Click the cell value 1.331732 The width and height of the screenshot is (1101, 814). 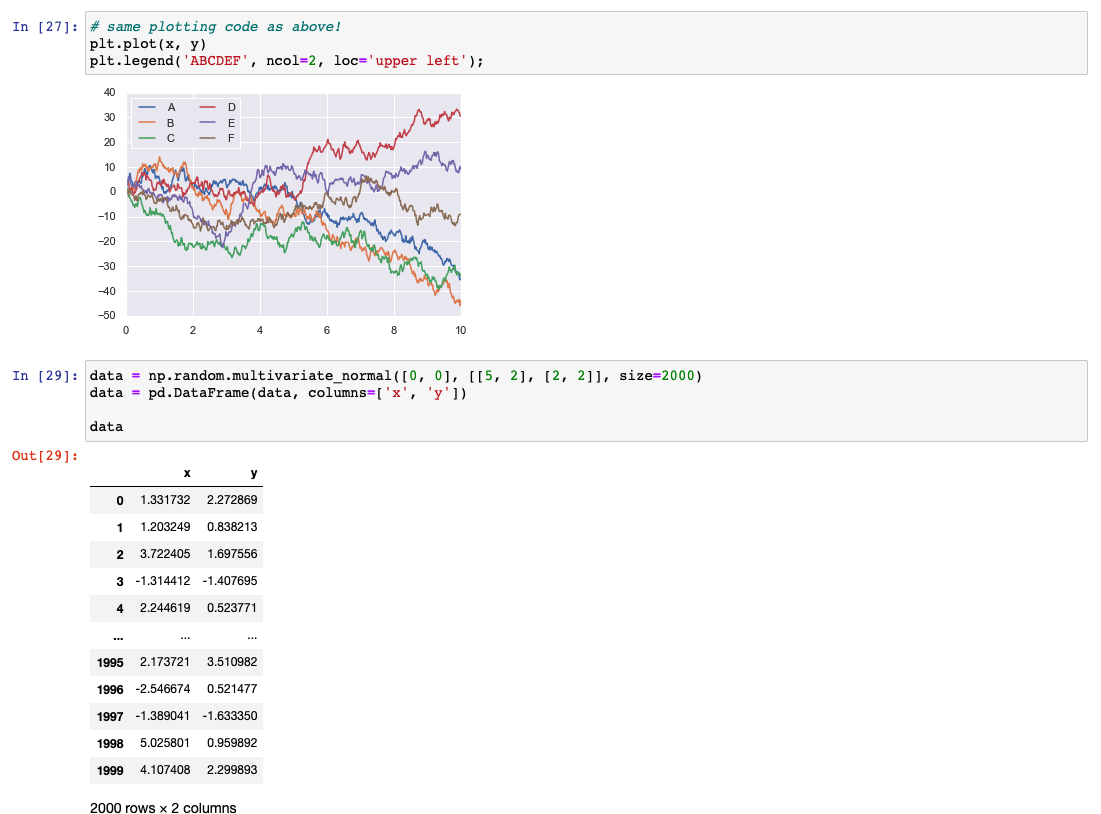165,500
